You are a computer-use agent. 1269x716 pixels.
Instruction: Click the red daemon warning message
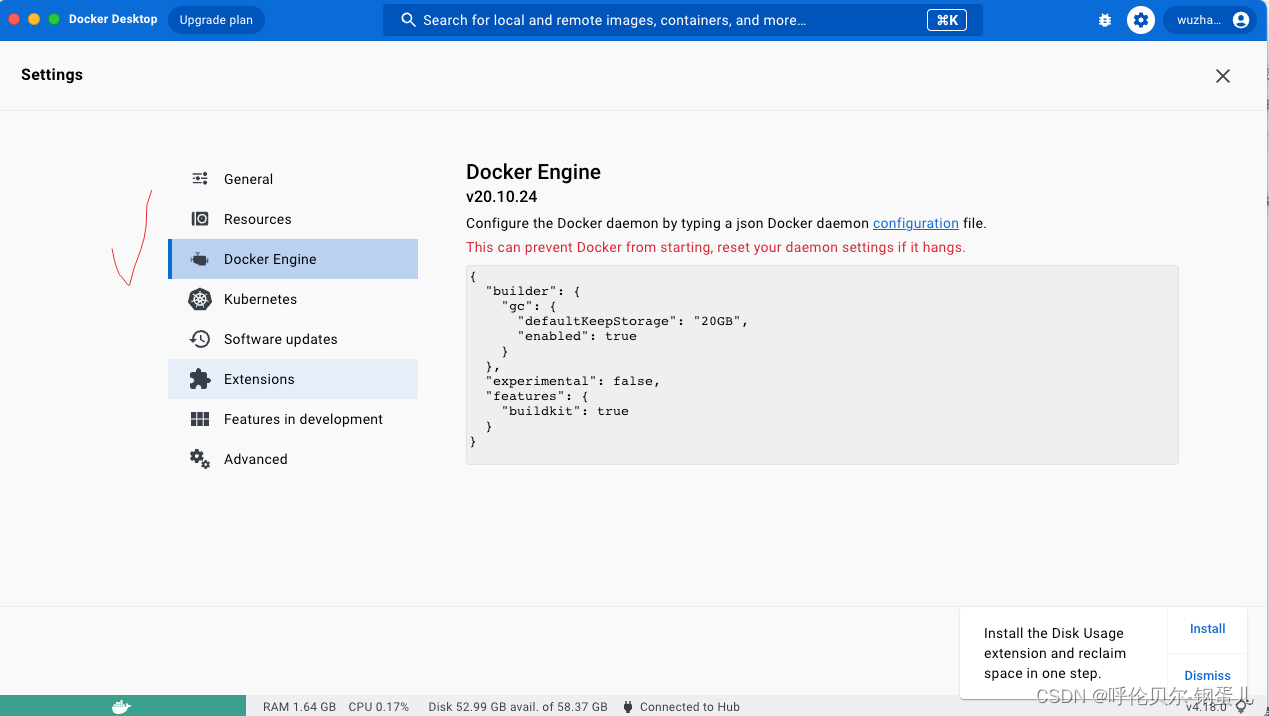(716, 247)
